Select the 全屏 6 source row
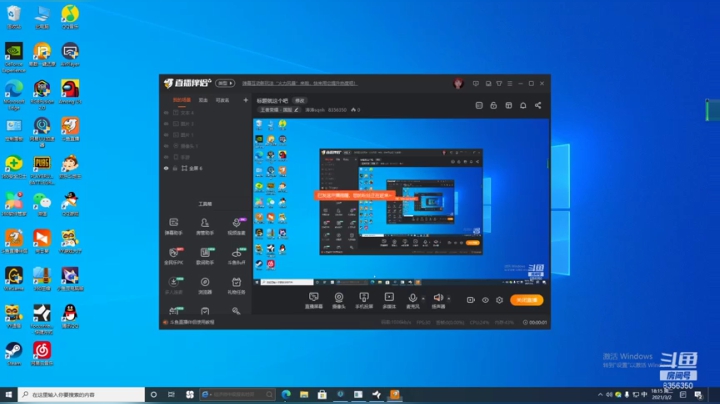Image resolution: width=720 pixels, height=404 pixels. 206,168
